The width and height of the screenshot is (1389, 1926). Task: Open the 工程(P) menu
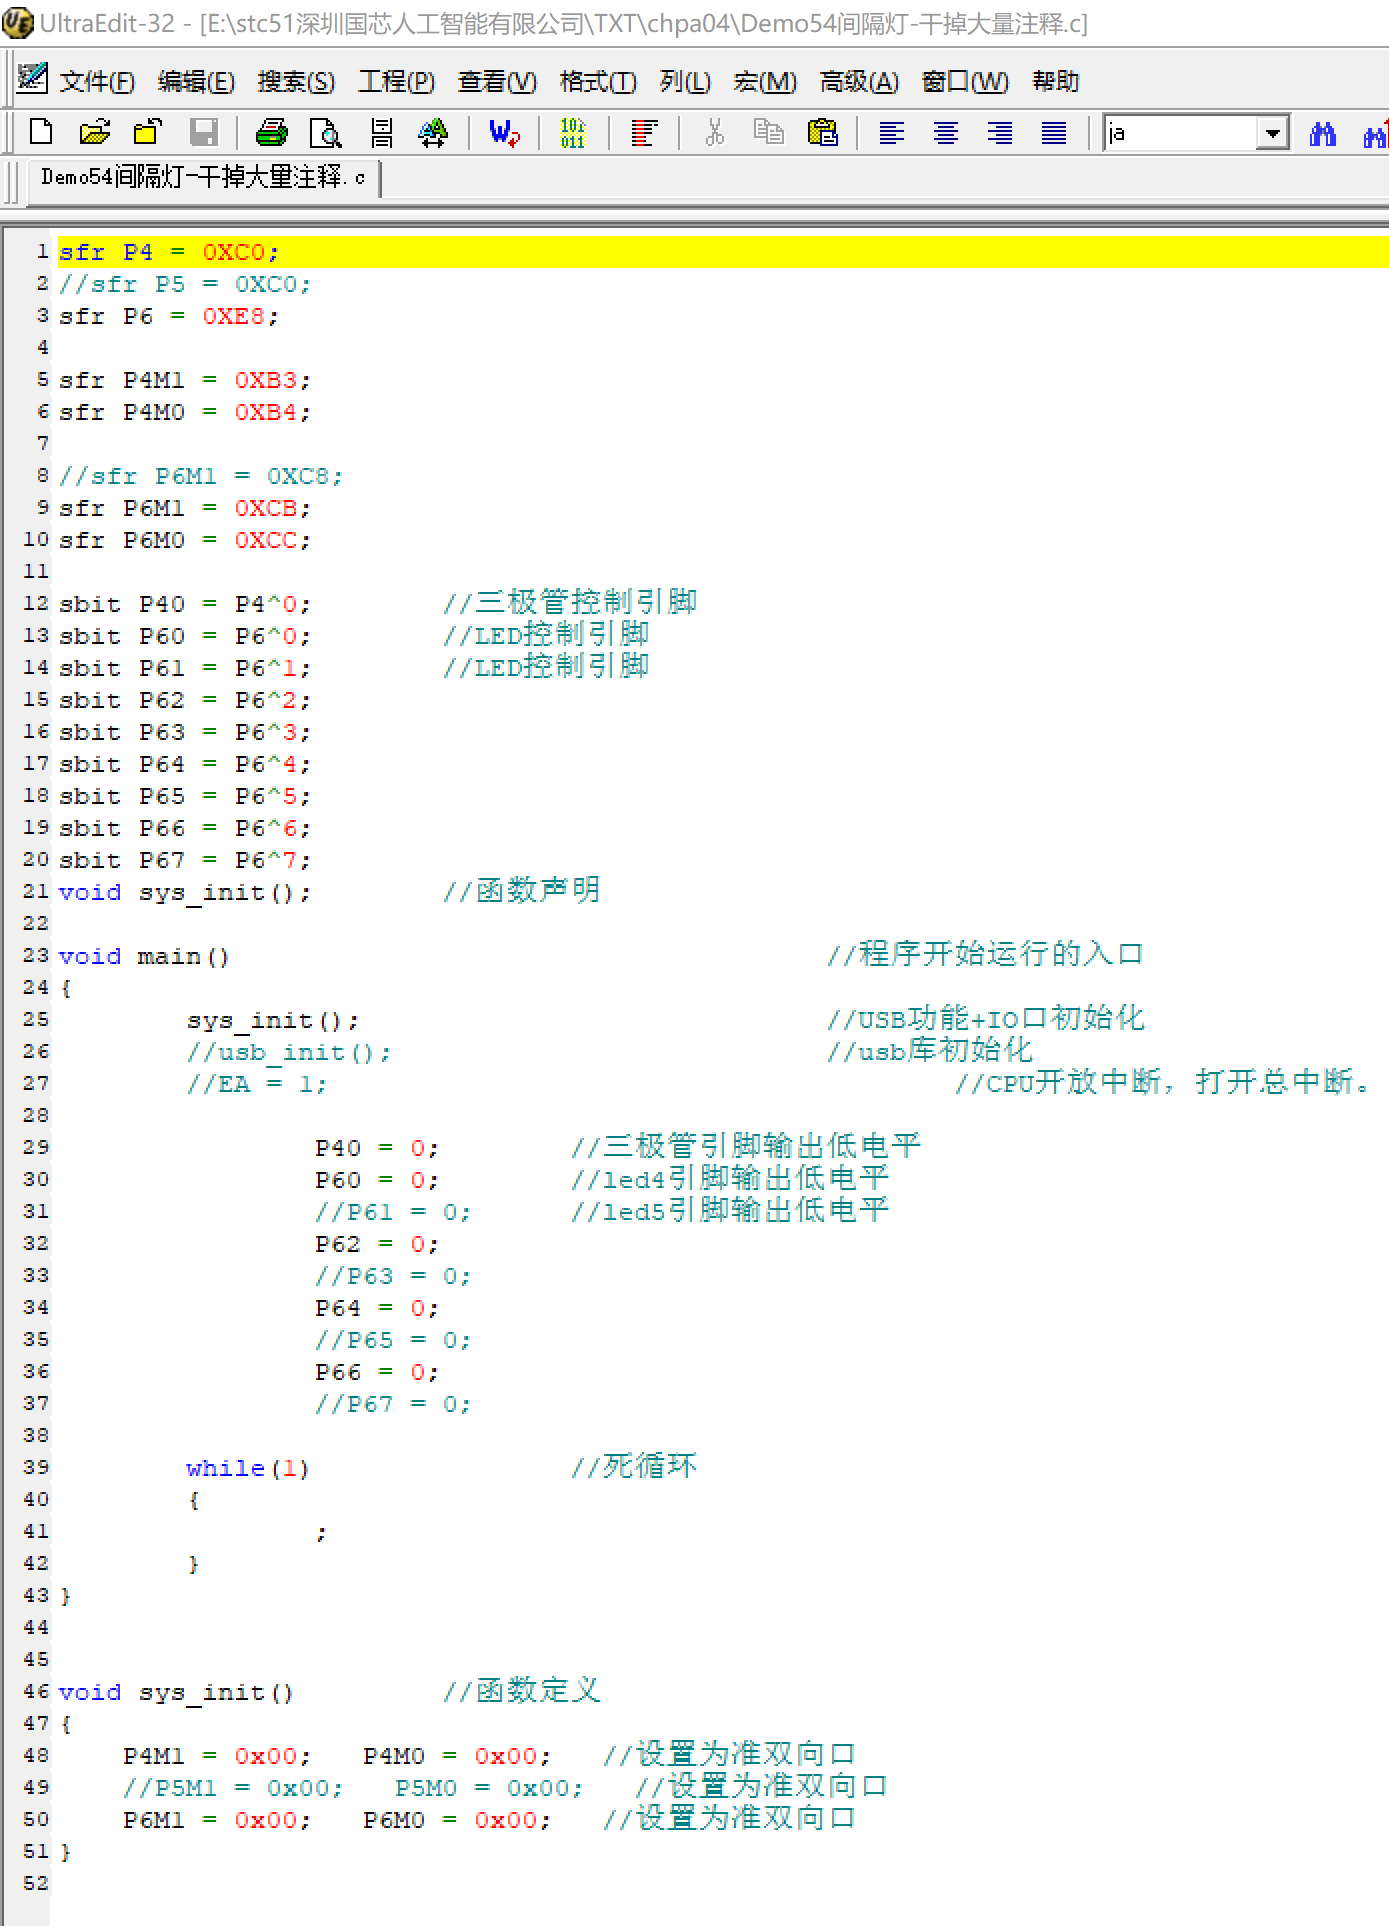(x=397, y=81)
